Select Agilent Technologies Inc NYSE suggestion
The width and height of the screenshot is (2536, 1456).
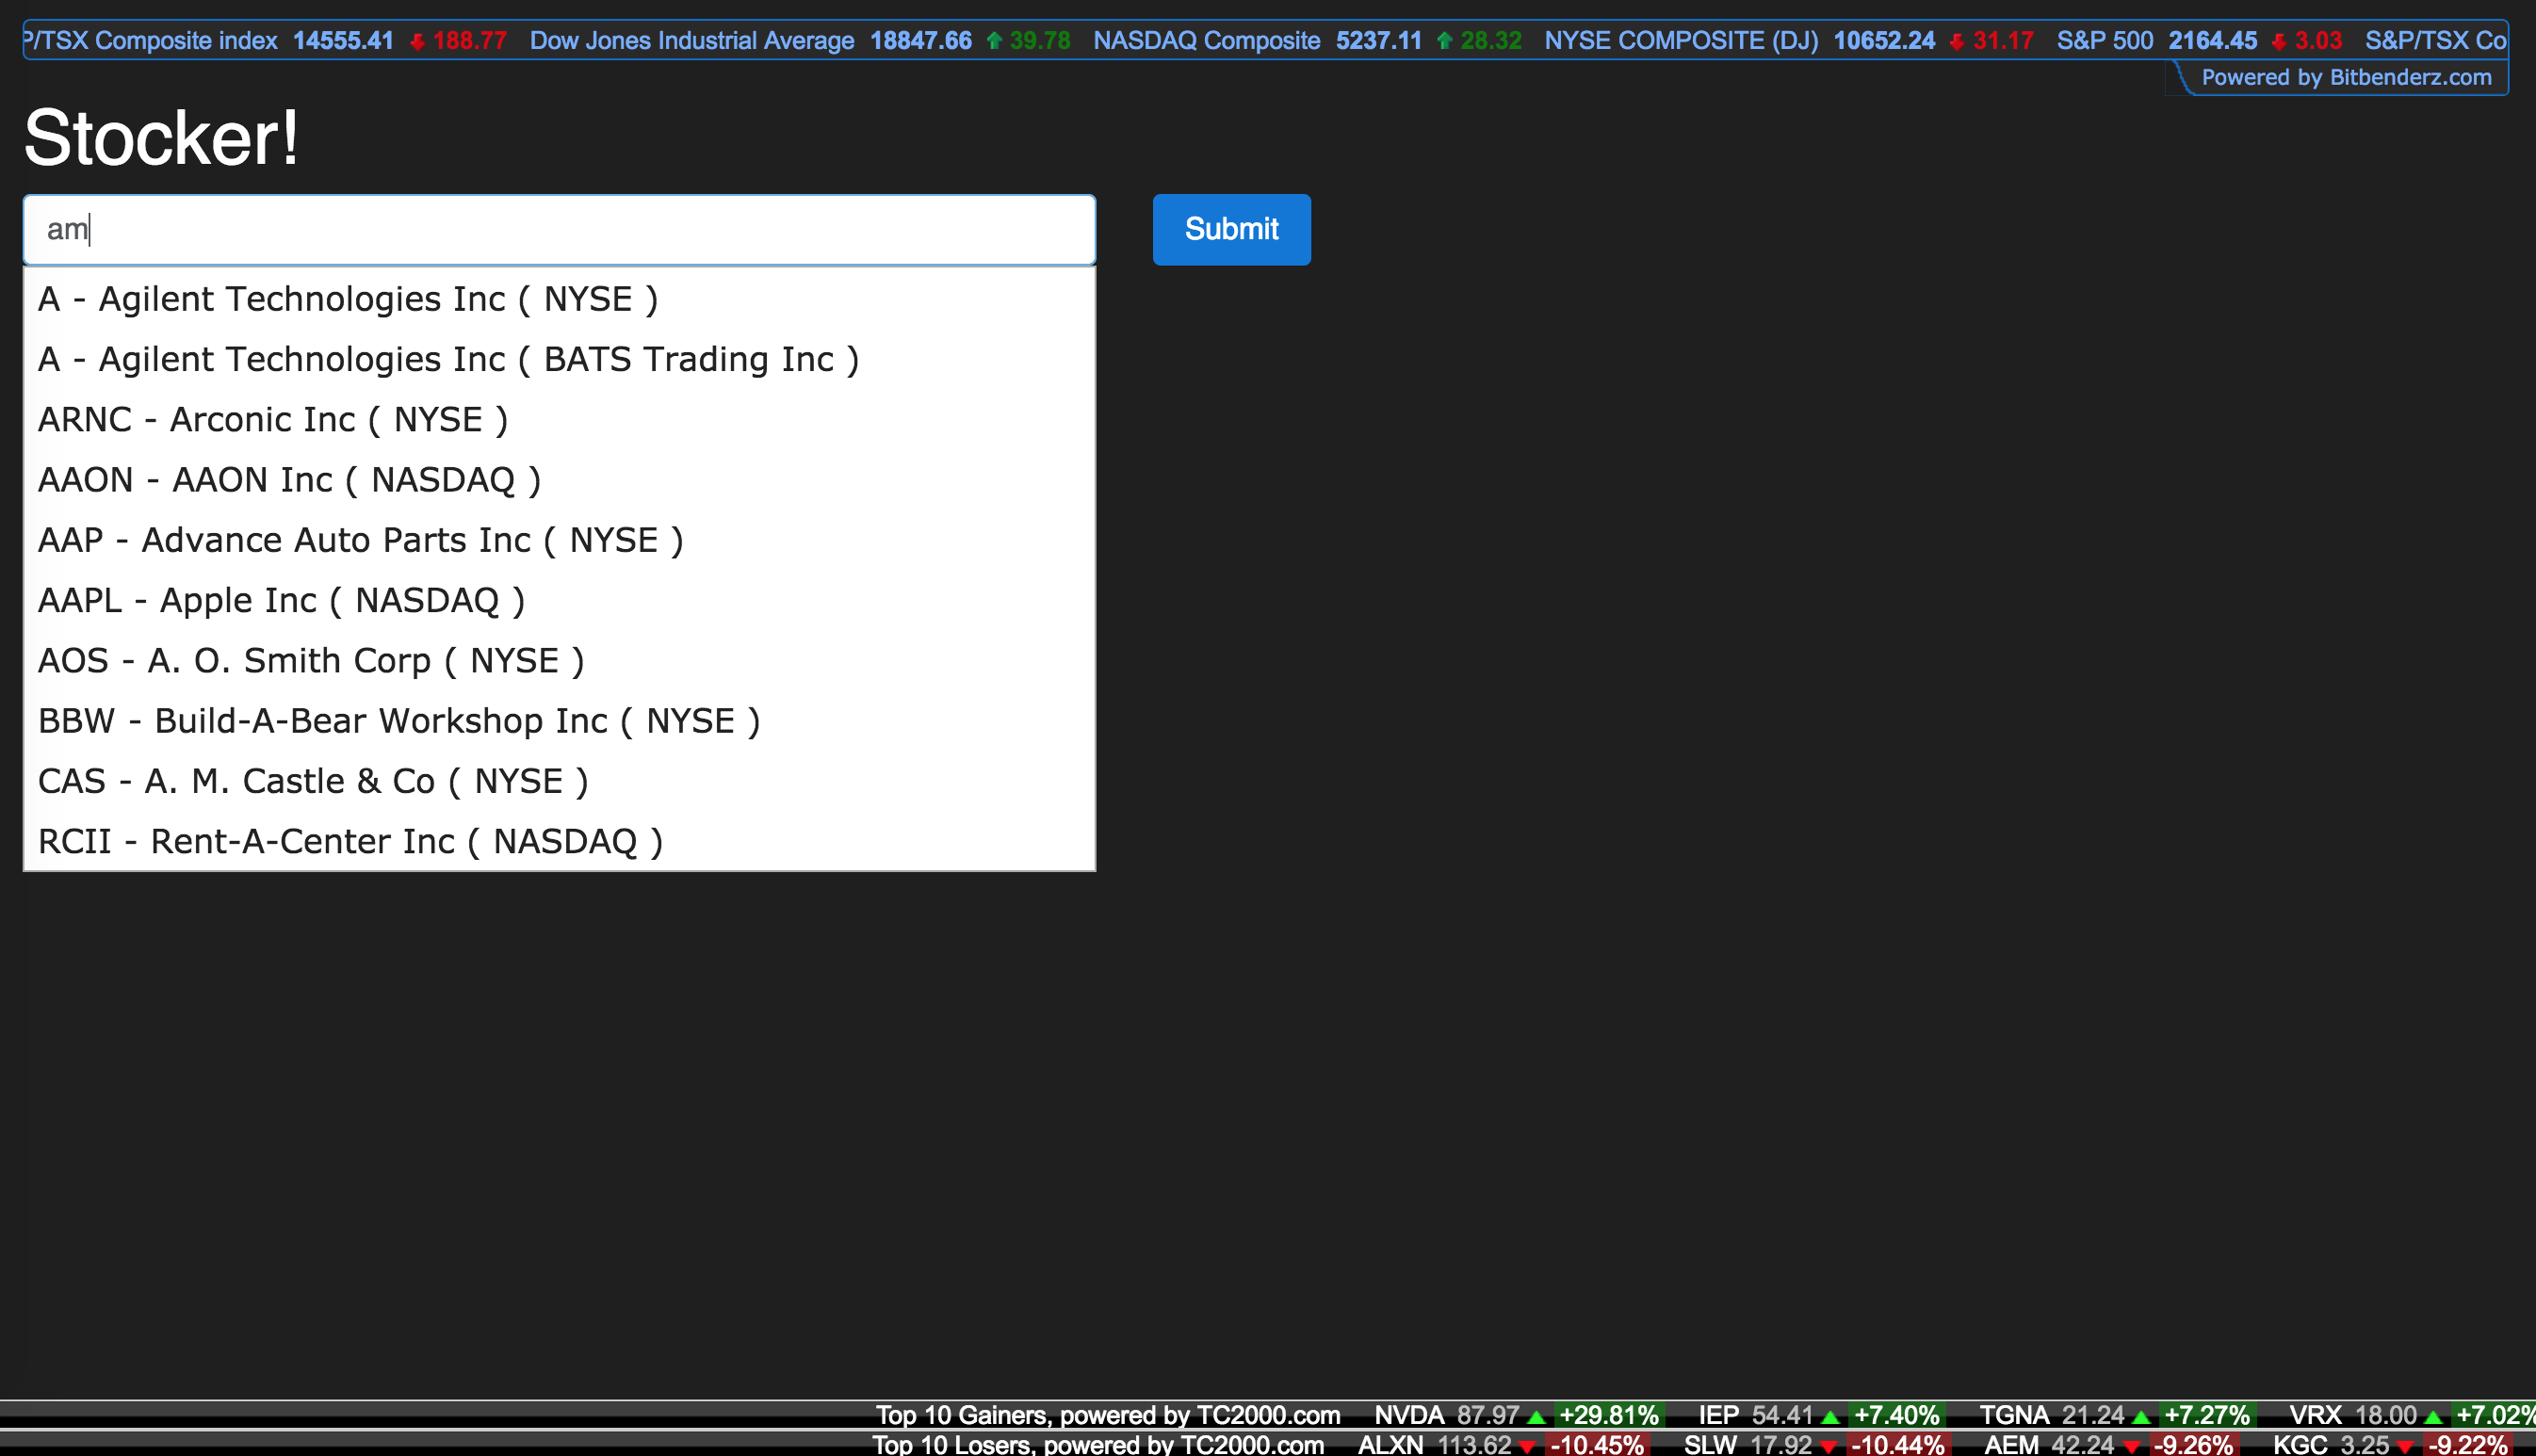pyautogui.click(x=348, y=299)
